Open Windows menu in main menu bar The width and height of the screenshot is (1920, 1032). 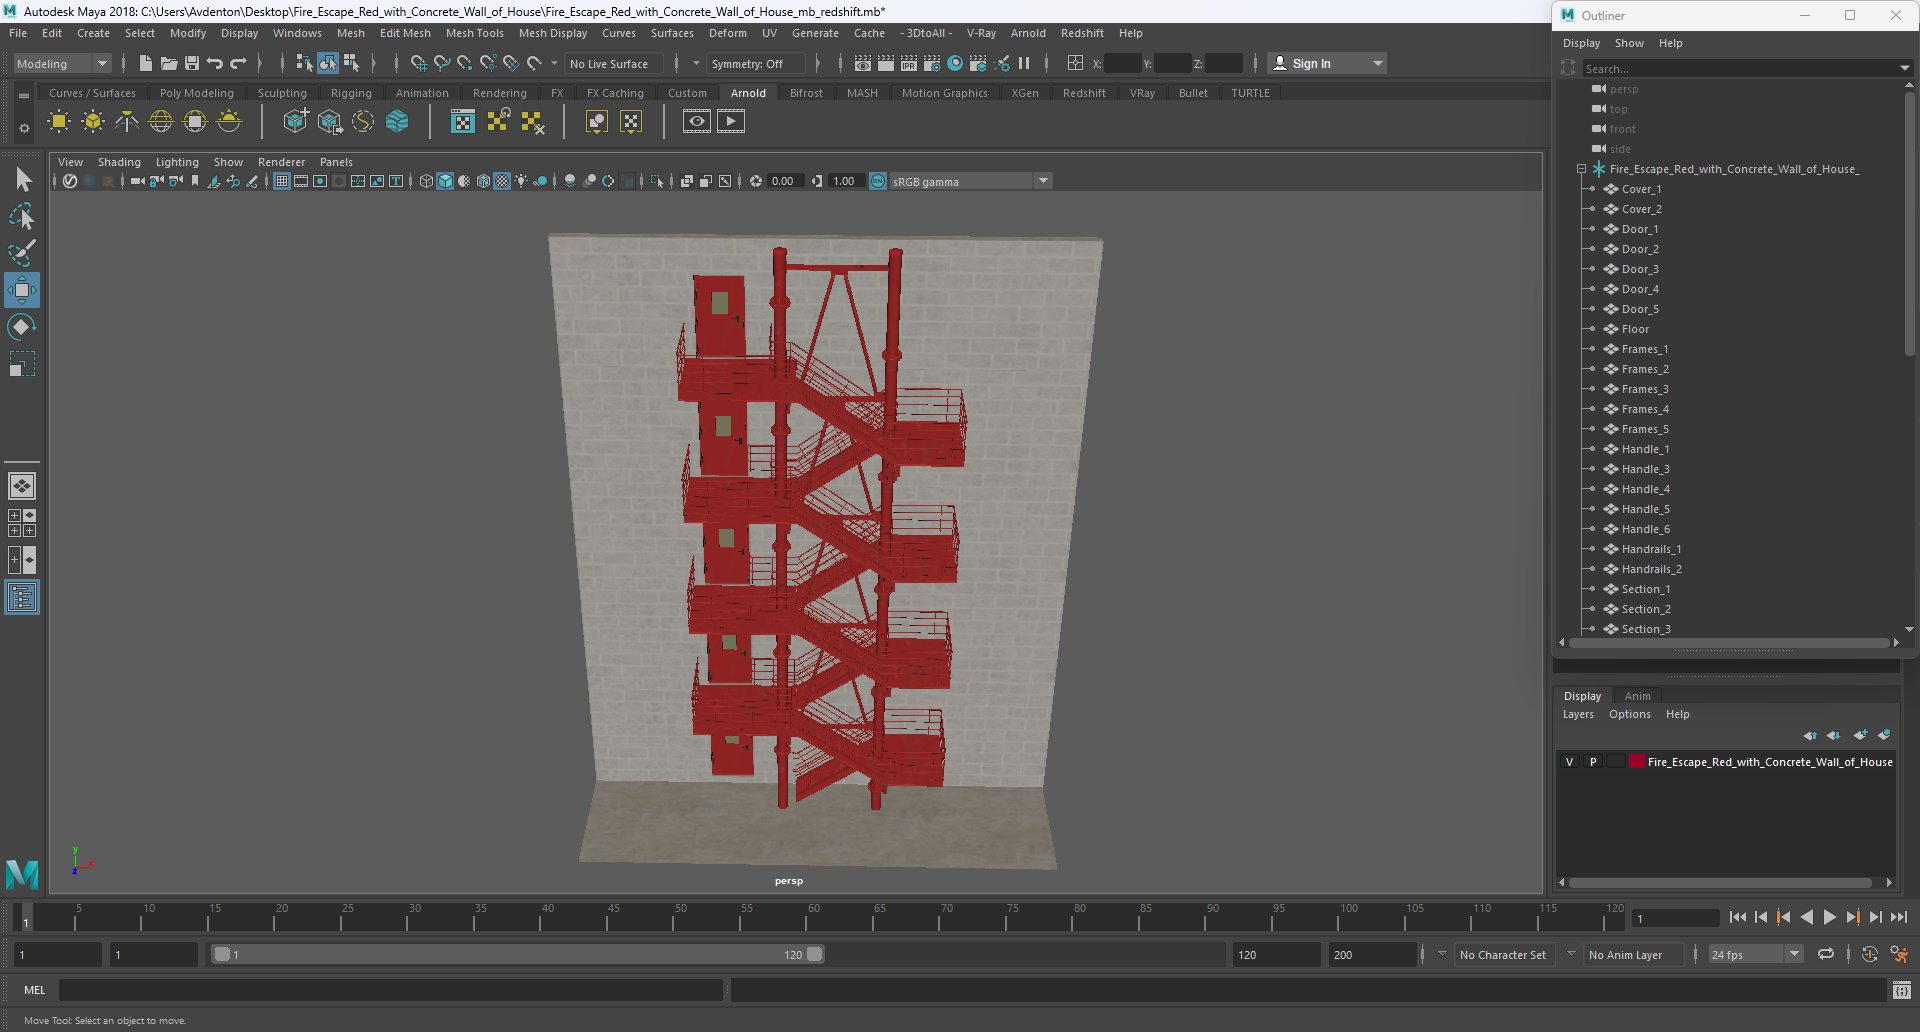pyautogui.click(x=297, y=33)
